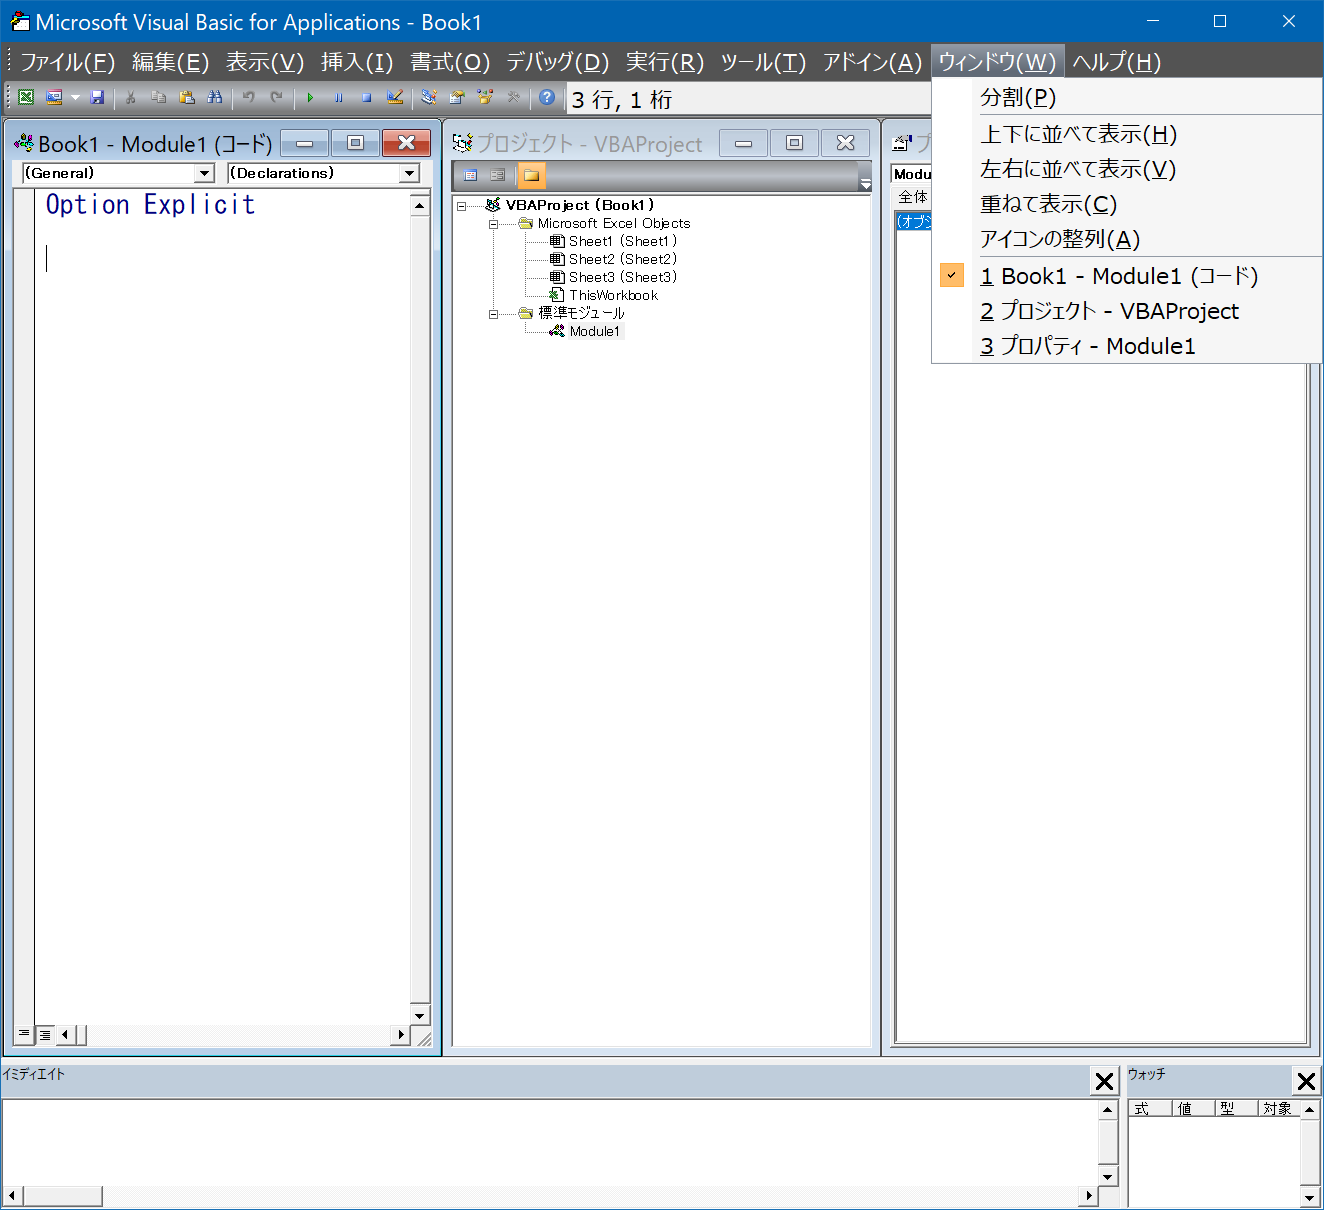Click the View Microsoft Excel icon

pyautogui.click(x=25, y=97)
